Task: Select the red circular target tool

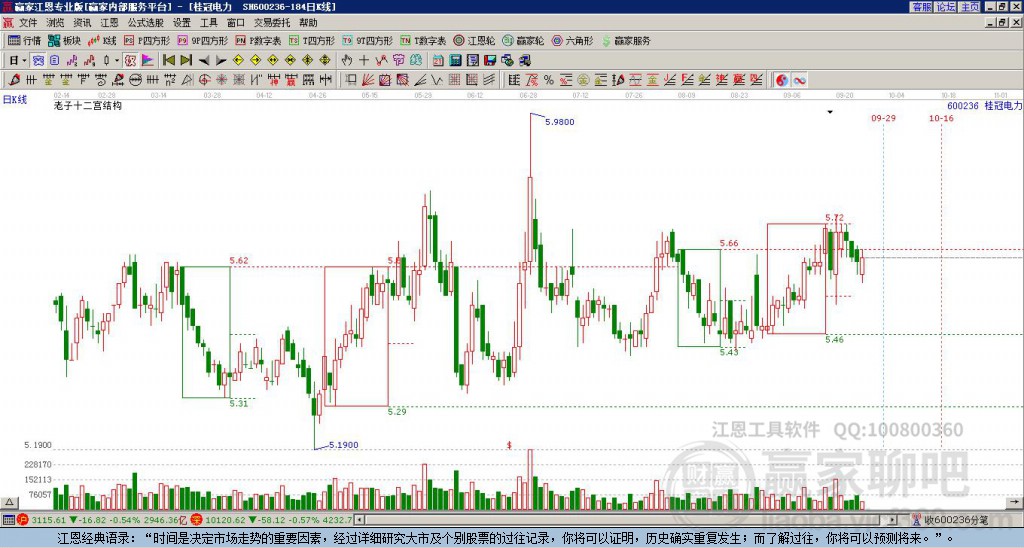Action: point(204,80)
